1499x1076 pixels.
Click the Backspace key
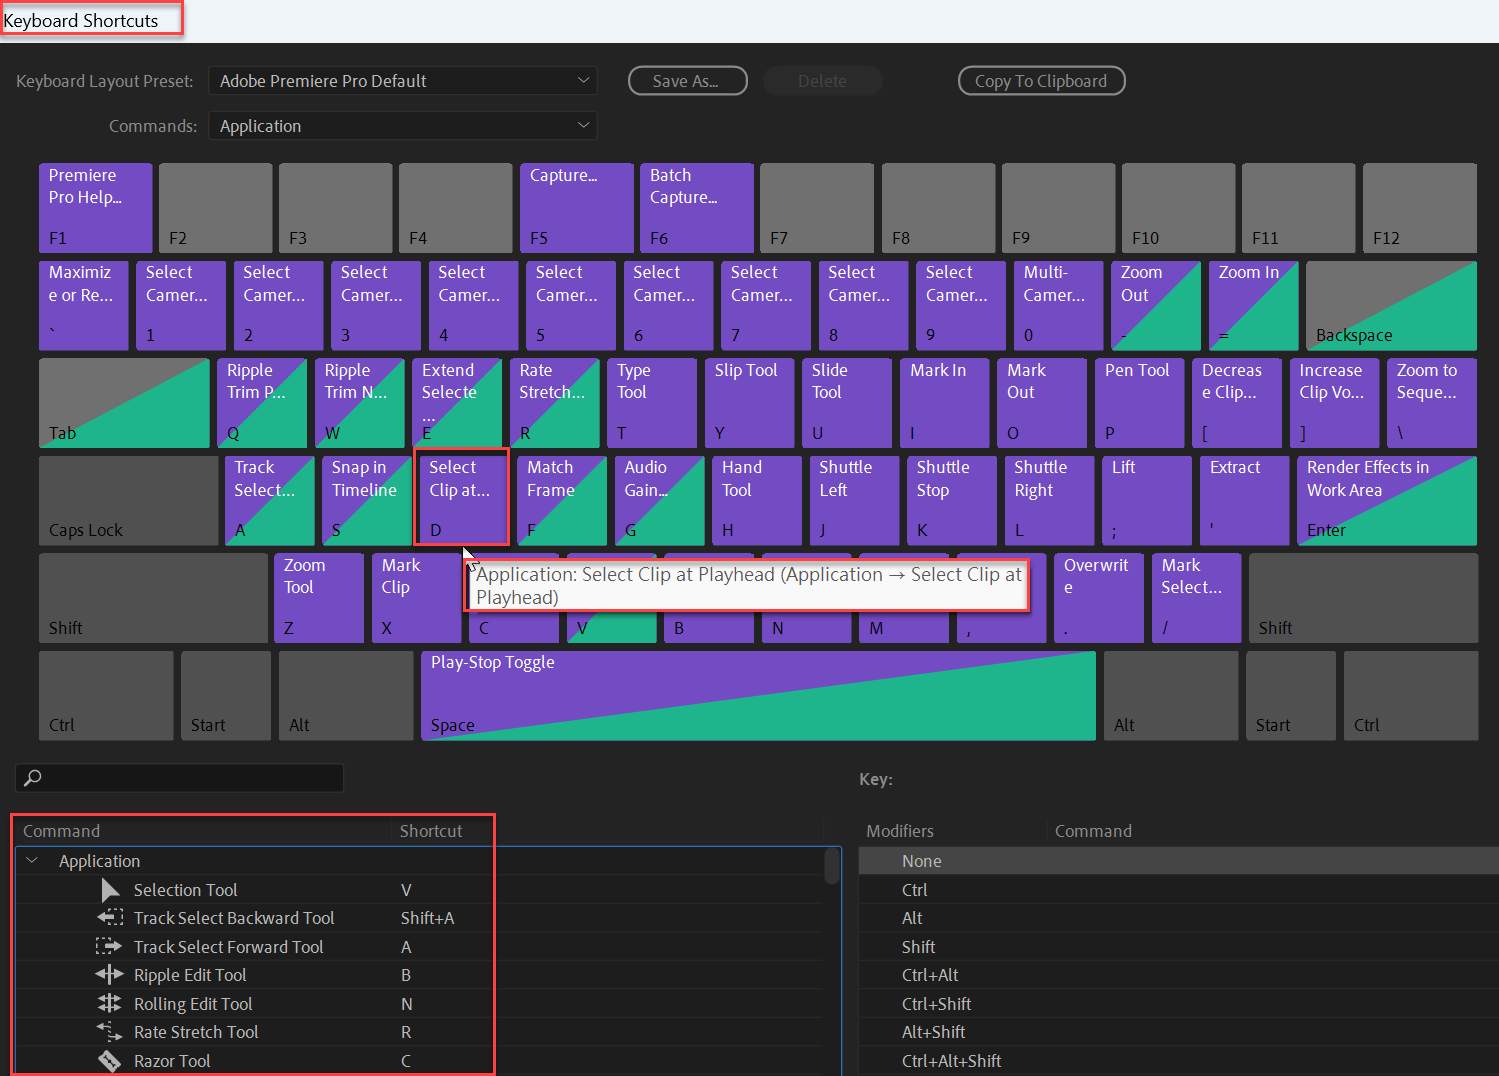tap(1392, 305)
